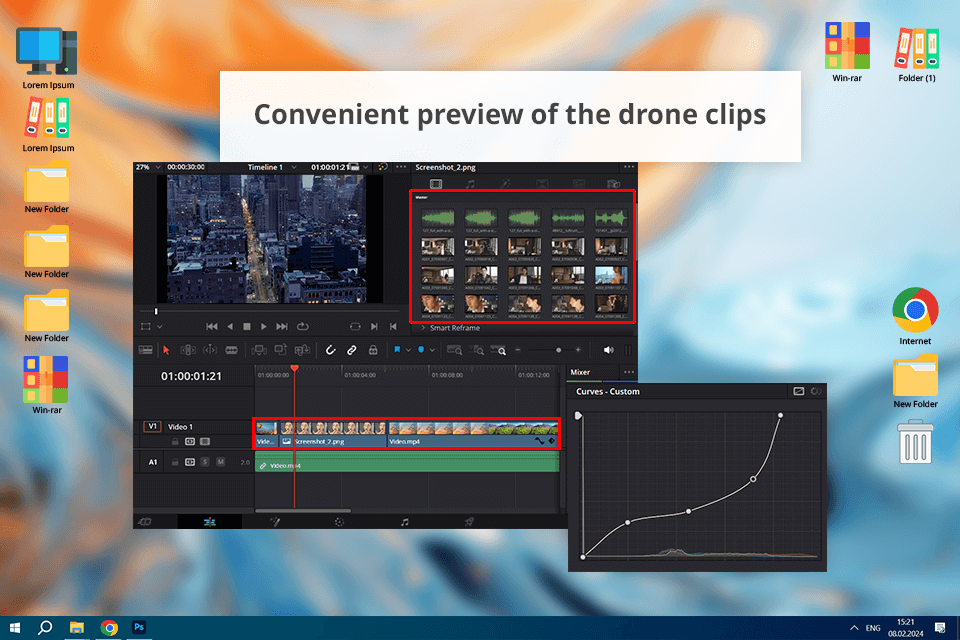The height and width of the screenshot is (640, 960).
Task: Pick the Blade Edit Mode tool
Action: coord(231,350)
